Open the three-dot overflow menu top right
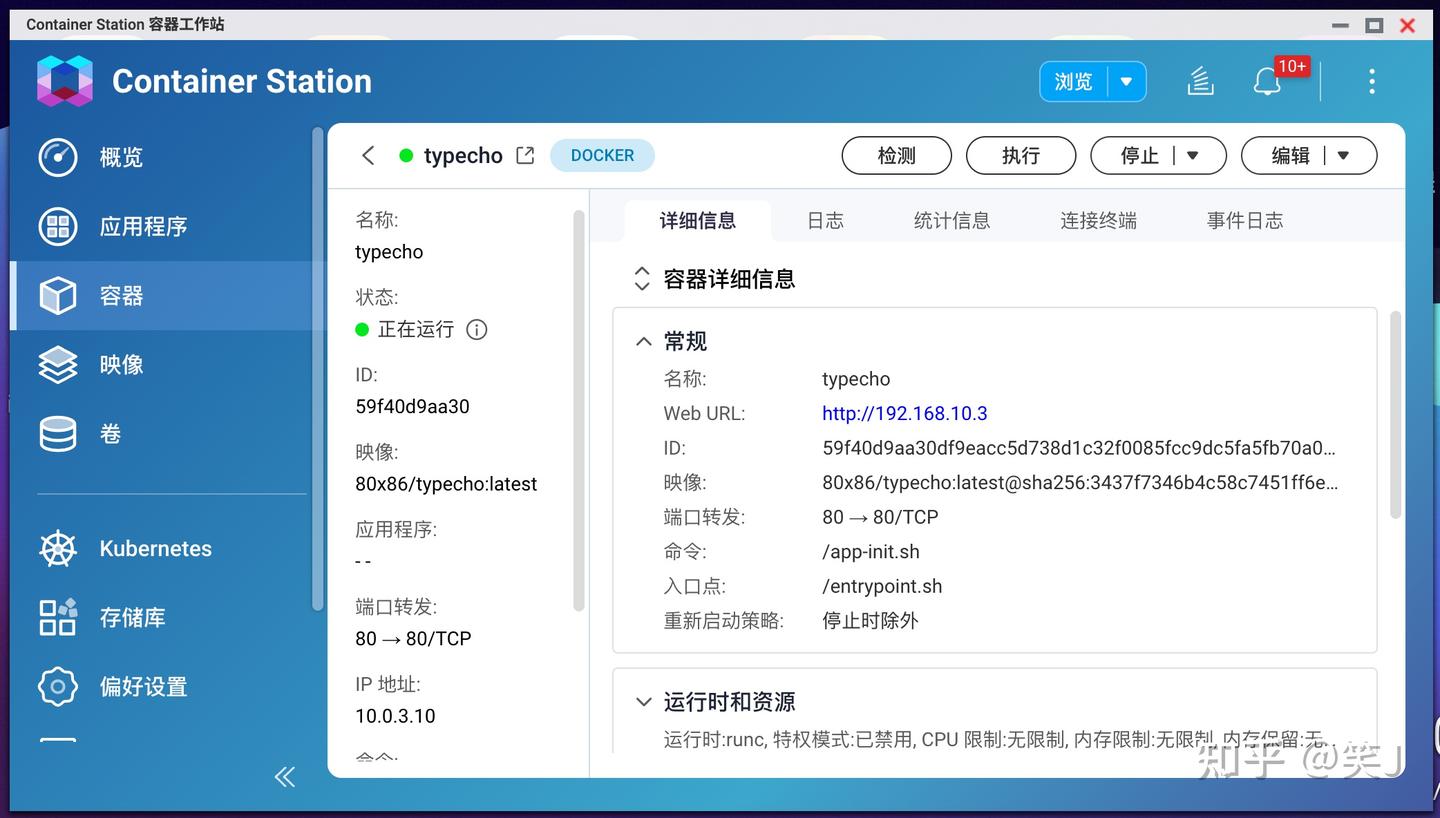This screenshot has height=818, width=1440. (1371, 82)
